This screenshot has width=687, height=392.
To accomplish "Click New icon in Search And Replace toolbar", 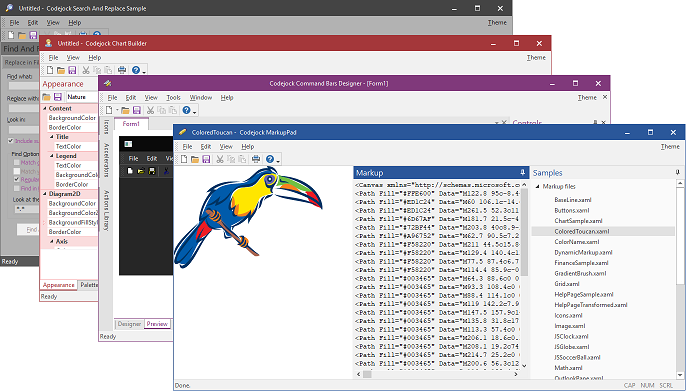I will [11, 35].
